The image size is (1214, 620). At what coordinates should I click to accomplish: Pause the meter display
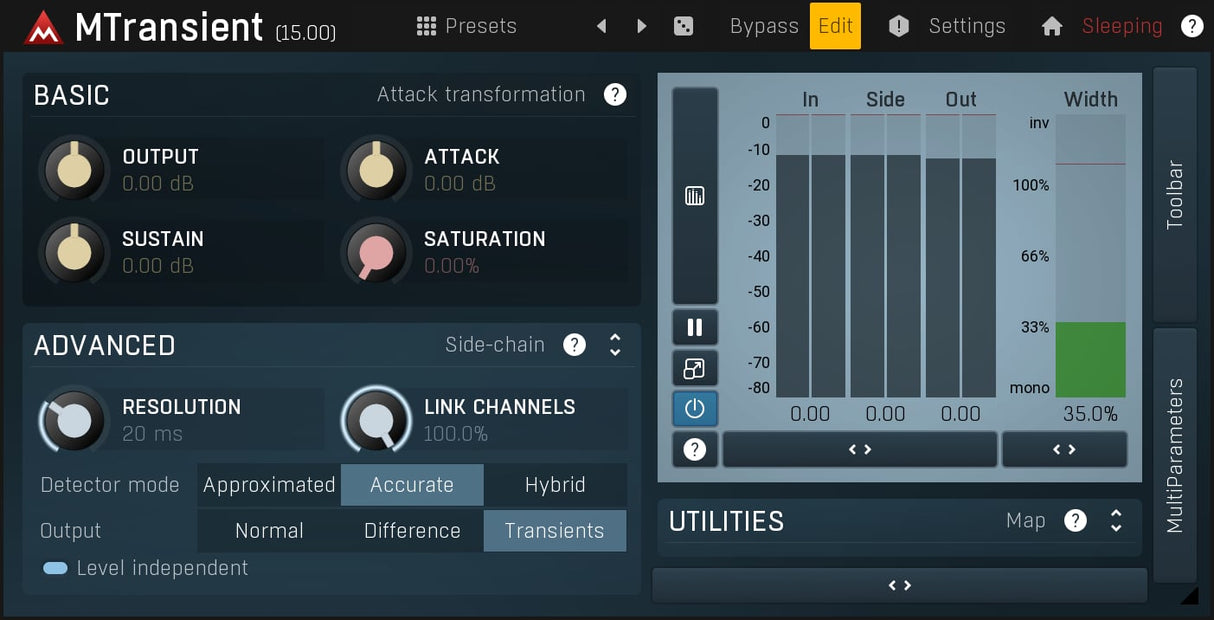(694, 327)
